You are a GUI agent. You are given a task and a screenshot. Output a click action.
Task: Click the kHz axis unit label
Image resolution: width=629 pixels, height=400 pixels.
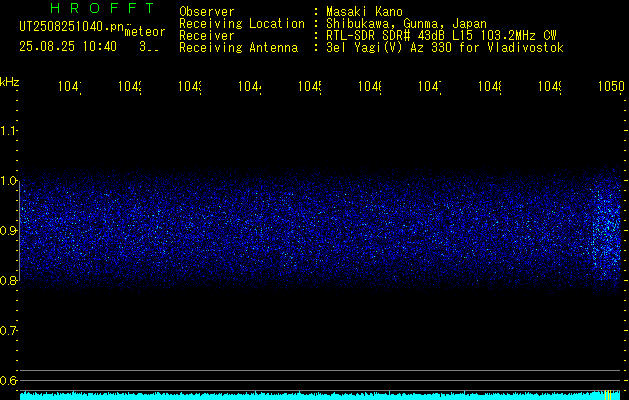click(10, 82)
